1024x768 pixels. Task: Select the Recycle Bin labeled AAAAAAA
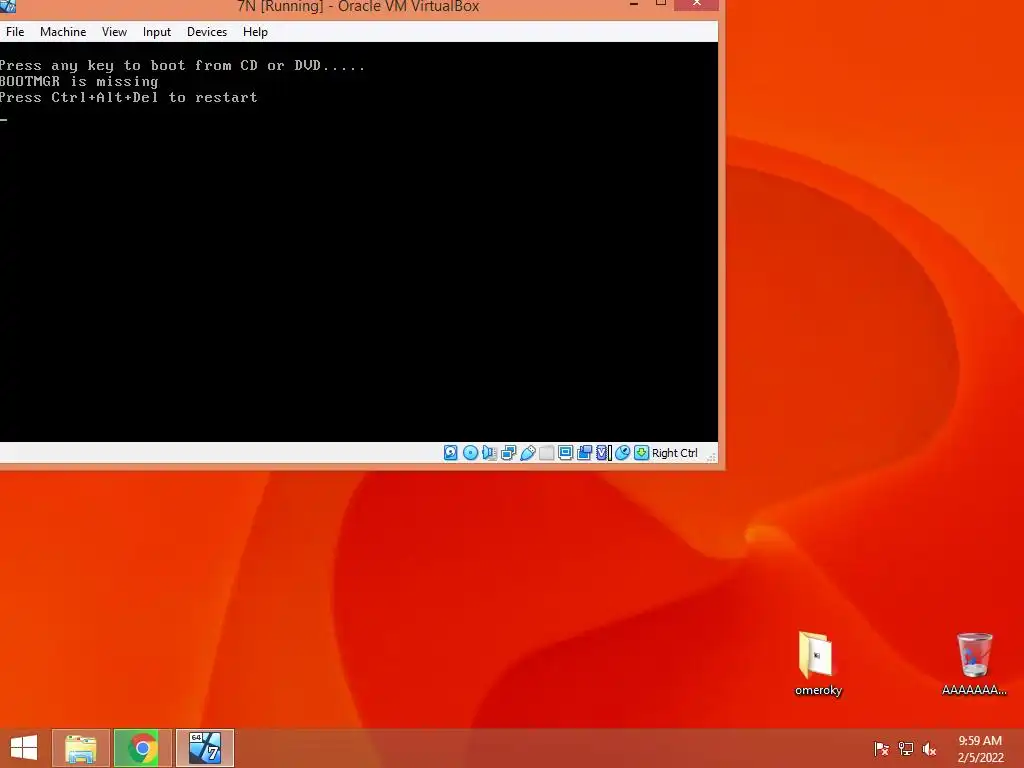pyautogui.click(x=974, y=663)
